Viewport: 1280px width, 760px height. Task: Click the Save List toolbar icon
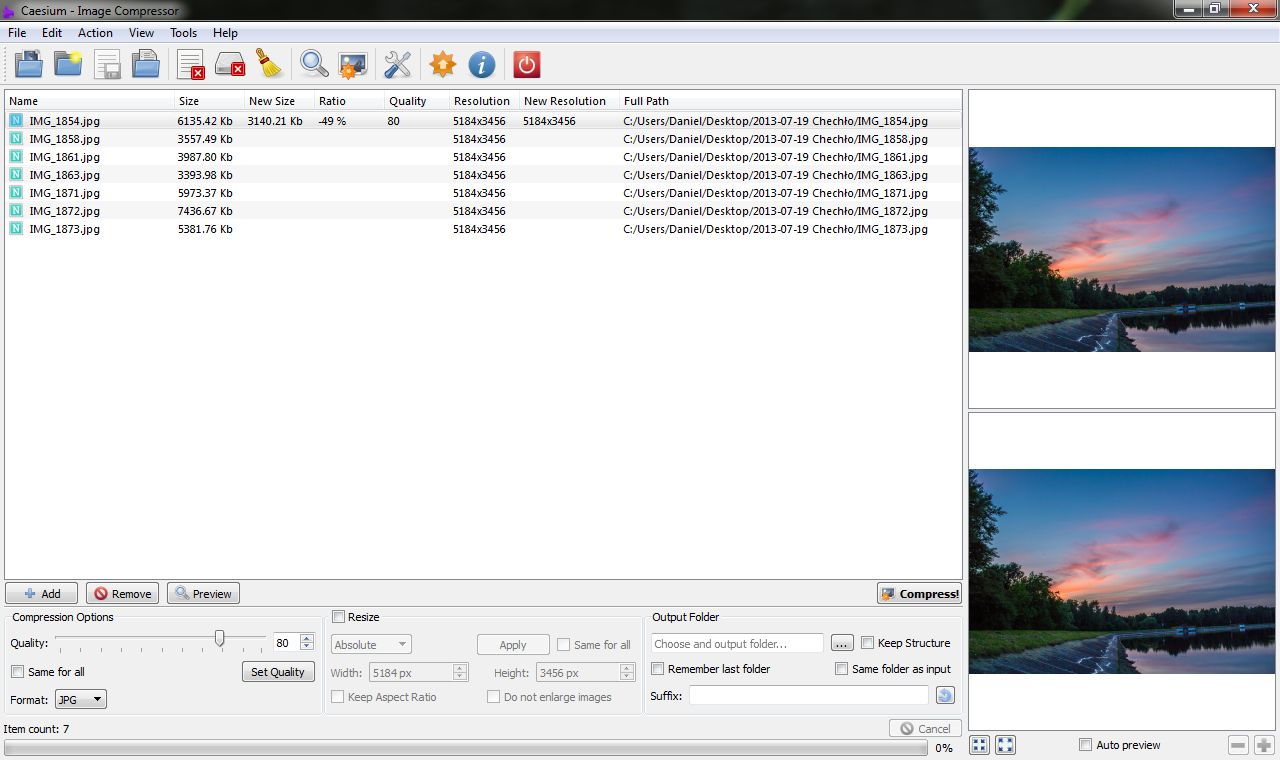(x=107, y=65)
